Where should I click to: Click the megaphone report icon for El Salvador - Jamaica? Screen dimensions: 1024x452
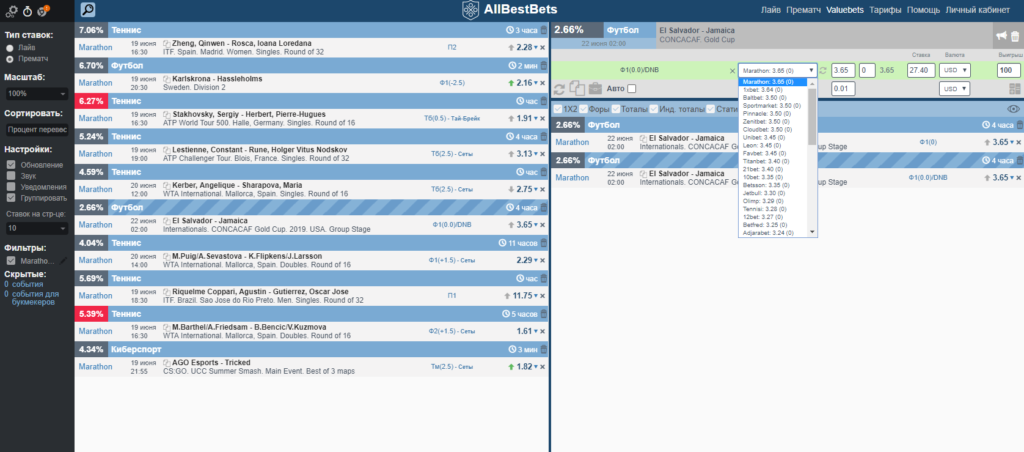pos(1001,37)
